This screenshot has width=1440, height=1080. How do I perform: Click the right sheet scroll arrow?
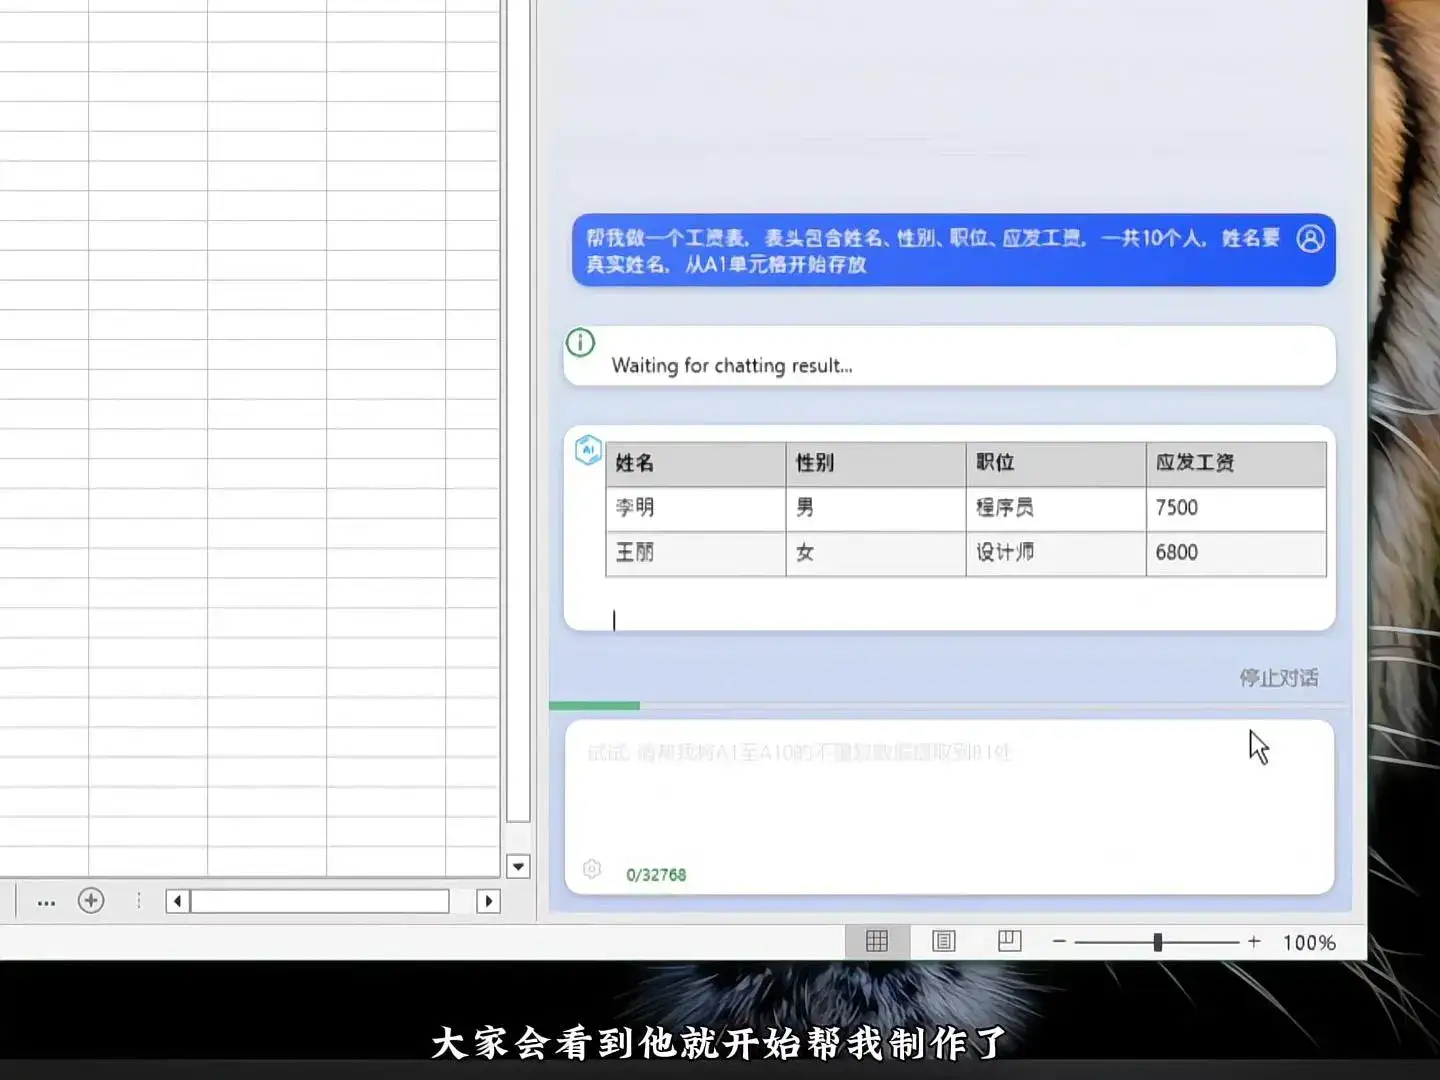pos(489,901)
